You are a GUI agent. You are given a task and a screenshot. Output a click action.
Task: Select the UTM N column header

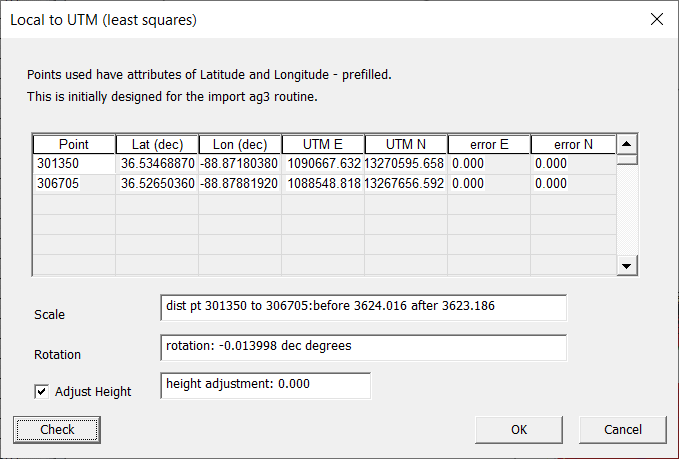pos(406,144)
